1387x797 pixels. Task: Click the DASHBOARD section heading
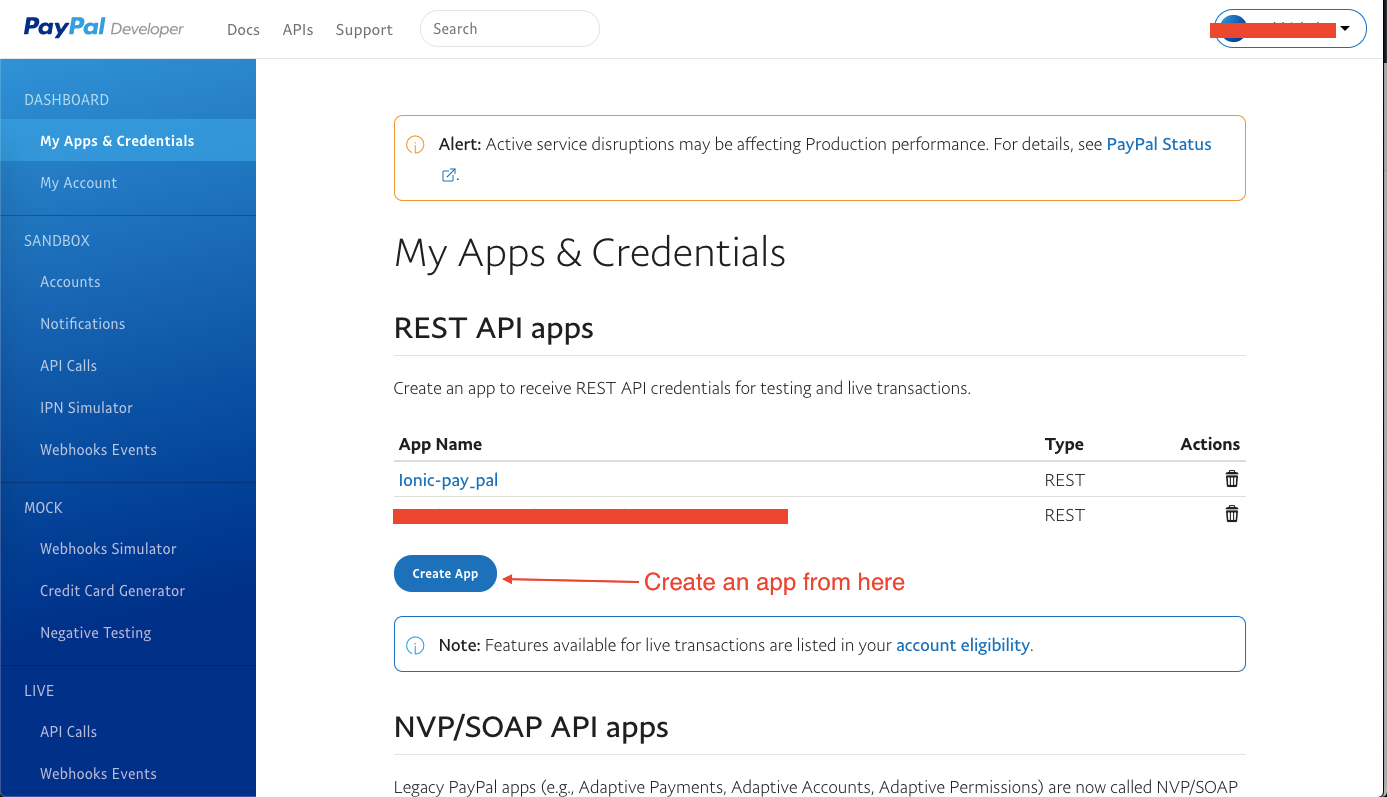pos(66,100)
